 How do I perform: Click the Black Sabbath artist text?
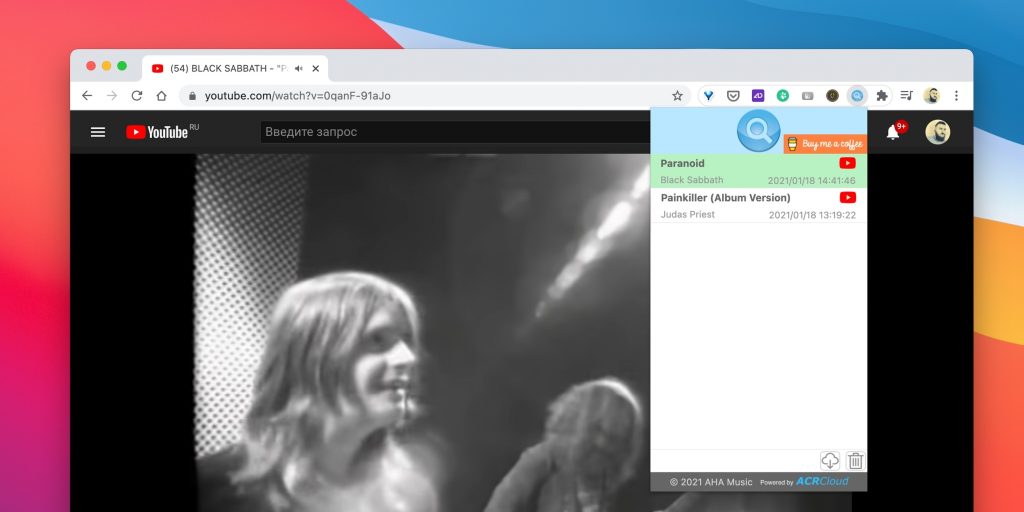click(x=692, y=180)
